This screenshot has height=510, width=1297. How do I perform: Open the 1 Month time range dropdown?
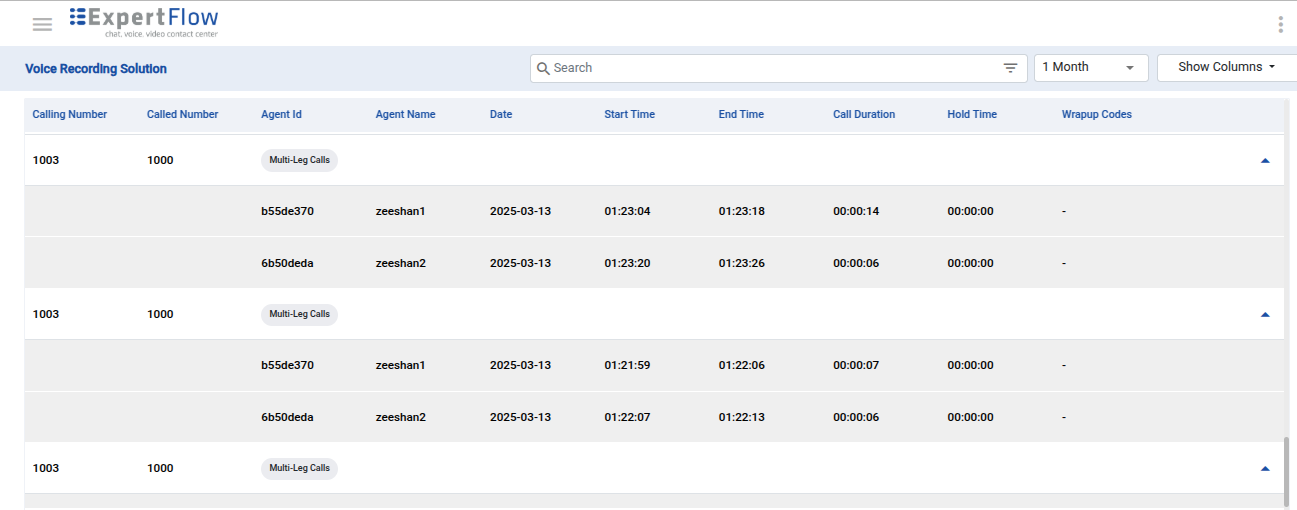[1090, 68]
